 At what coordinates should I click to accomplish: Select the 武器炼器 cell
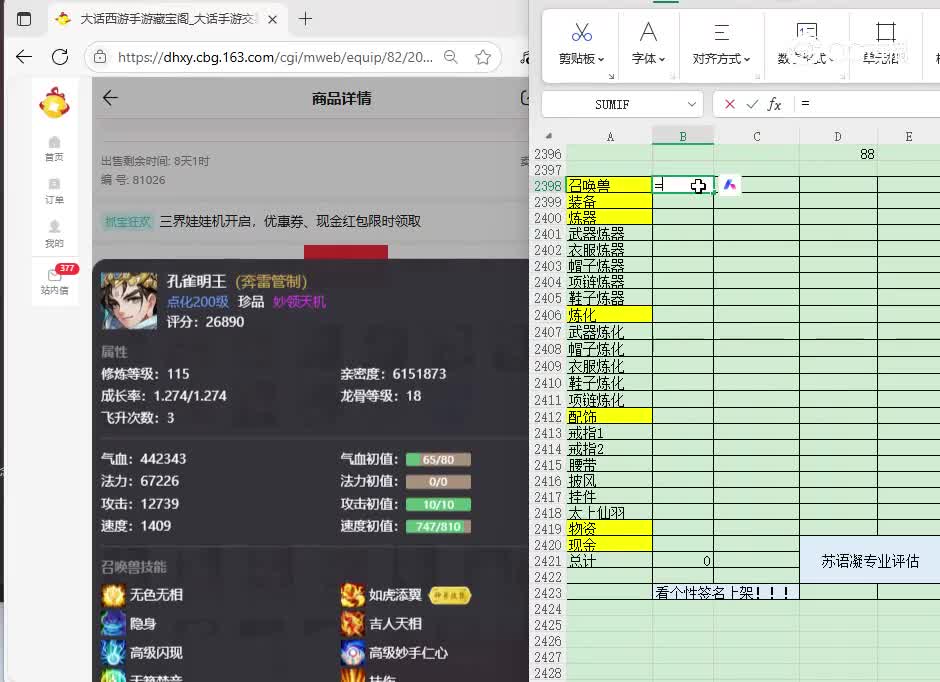[609, 234]
